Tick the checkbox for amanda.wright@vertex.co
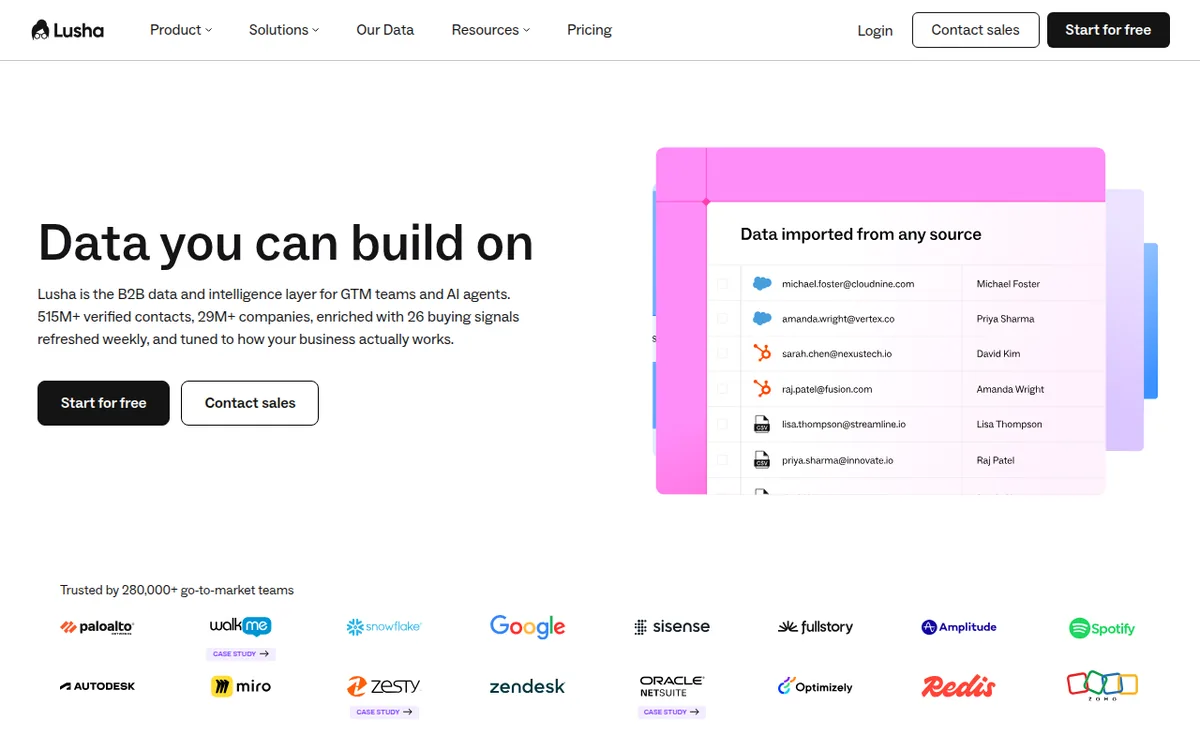 point(722,319)
